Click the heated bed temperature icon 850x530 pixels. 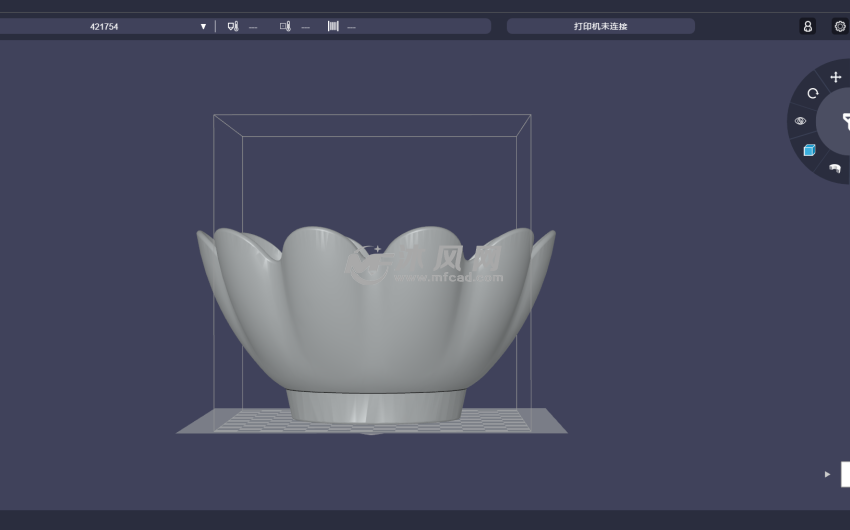pyautogui.click(x=285, y=26)
